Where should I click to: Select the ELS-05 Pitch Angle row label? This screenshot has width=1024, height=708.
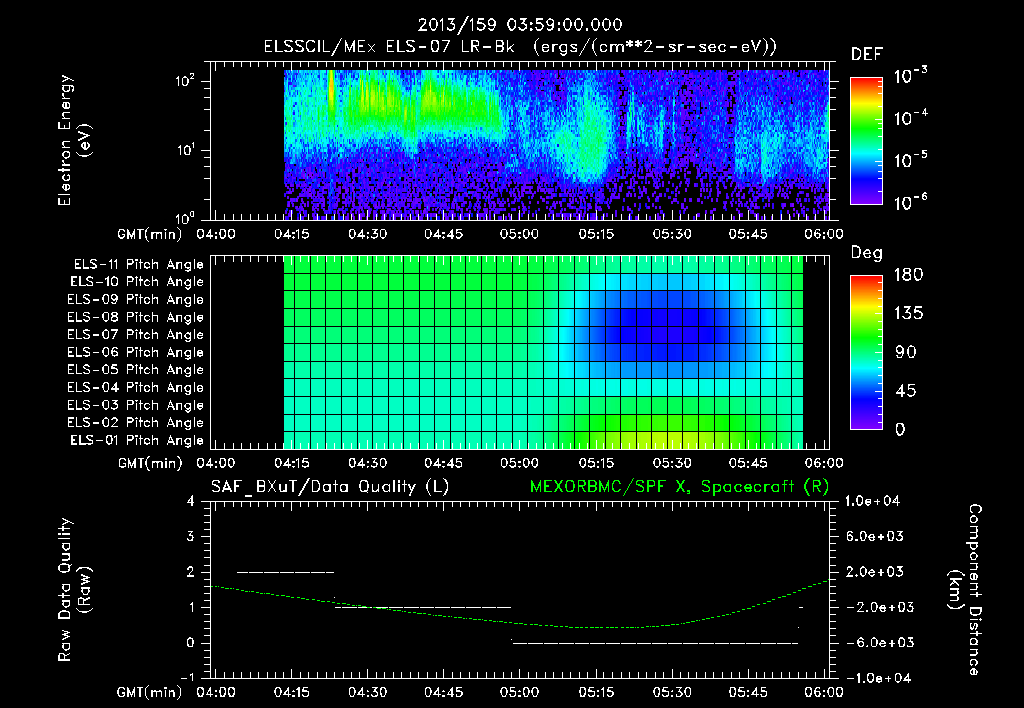click(x=135, y=370)
